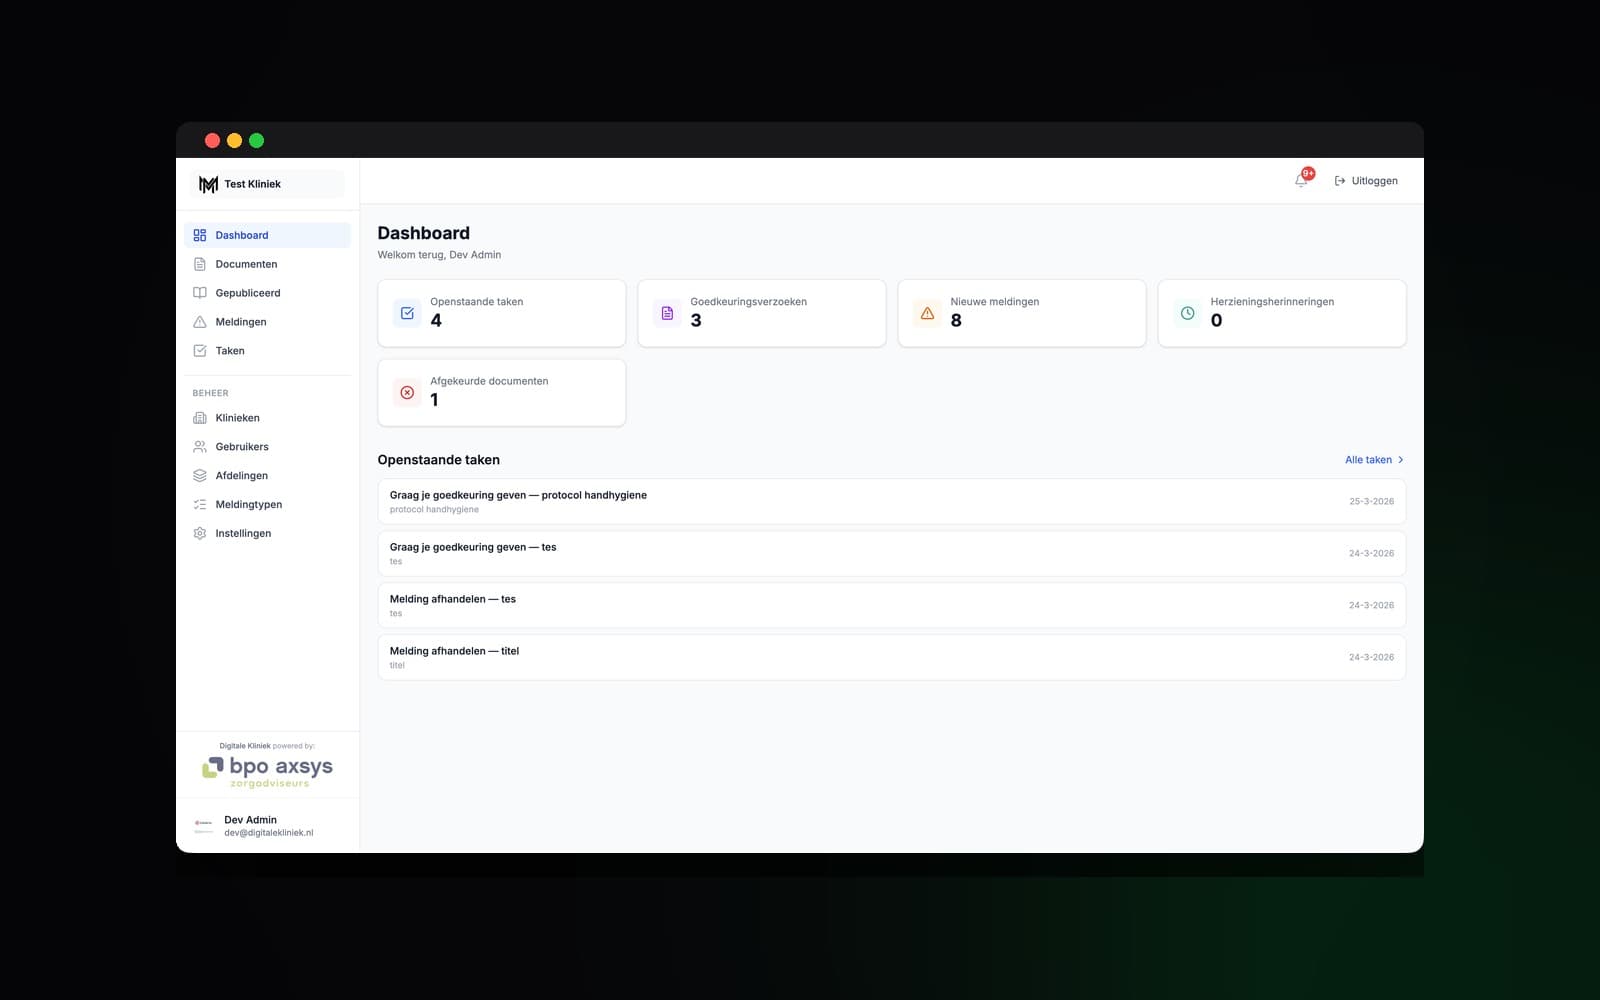Open the Alle taken link
1600x1000 pixels.
pyautogui.click(x=1369, y=459)
